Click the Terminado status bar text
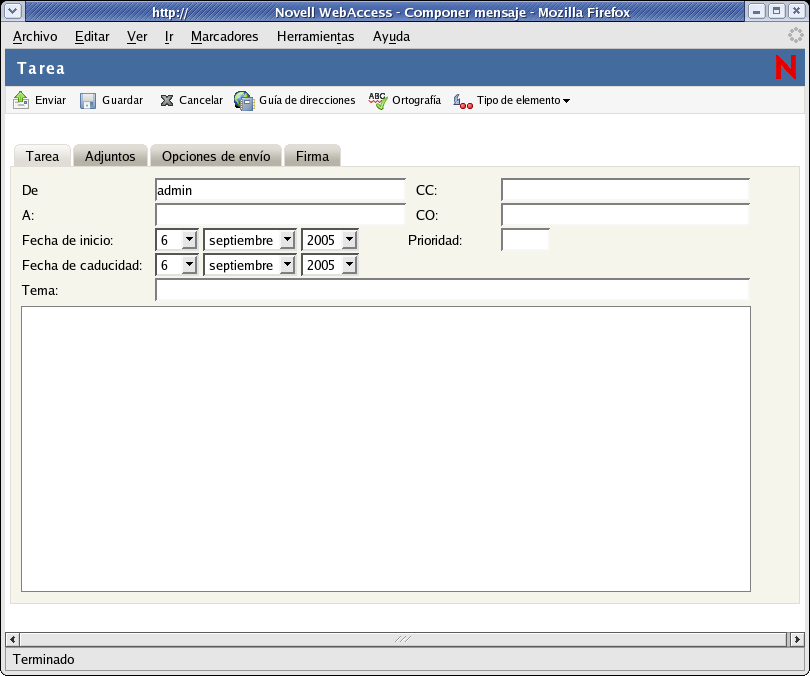The height and width of the screenshot is (676, 810). tap(44, 659)
